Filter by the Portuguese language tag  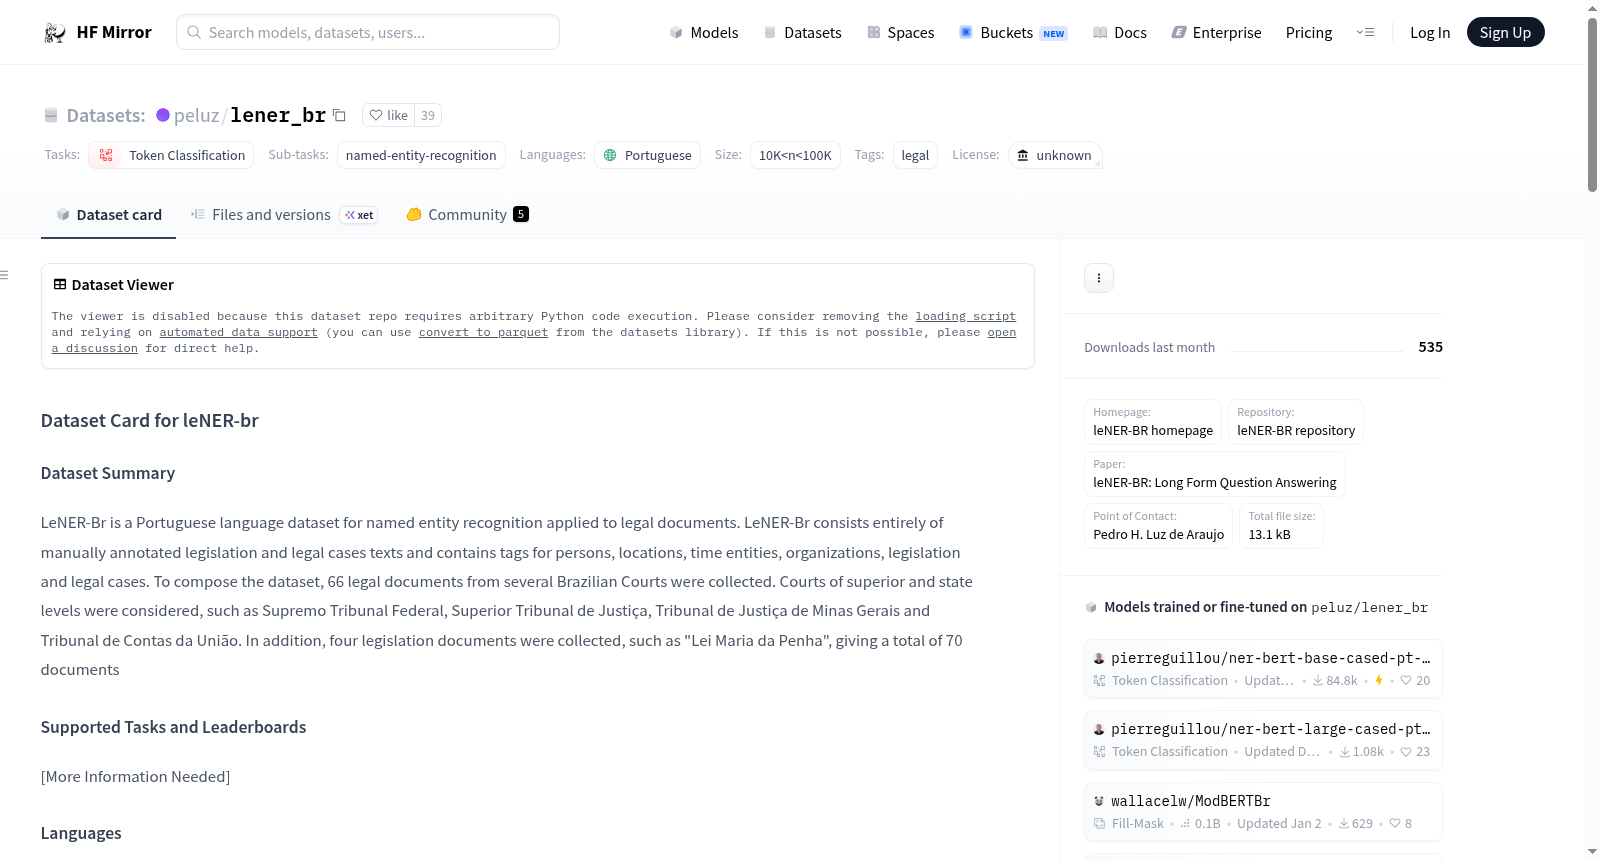coord(647,155)
